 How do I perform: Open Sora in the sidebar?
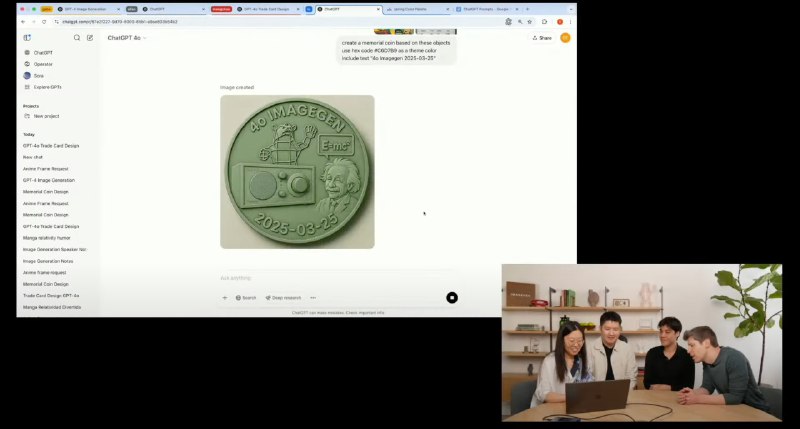(x=34, y=75)
